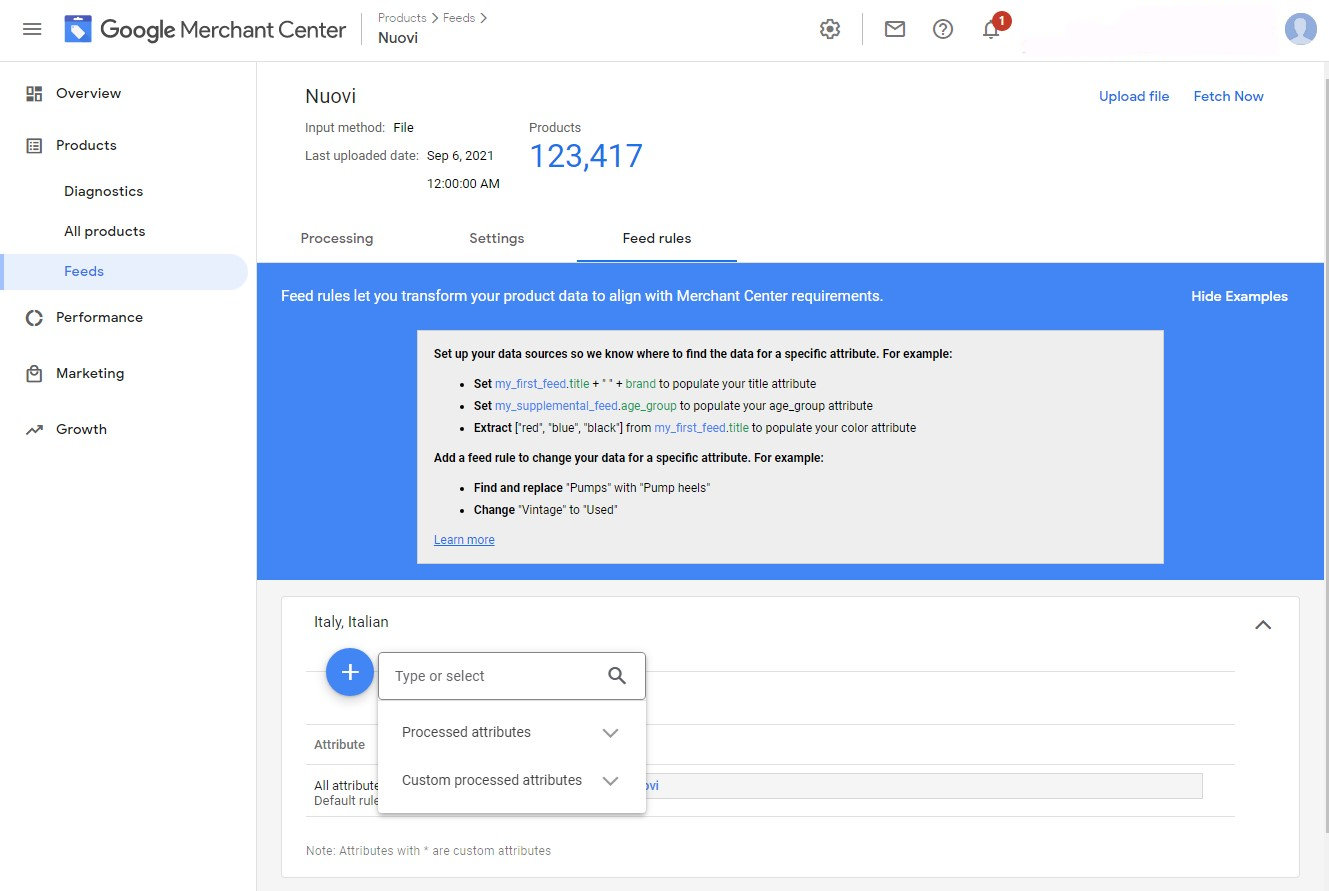
Task: Switch to the Processing tab
Action: [337, 238]
